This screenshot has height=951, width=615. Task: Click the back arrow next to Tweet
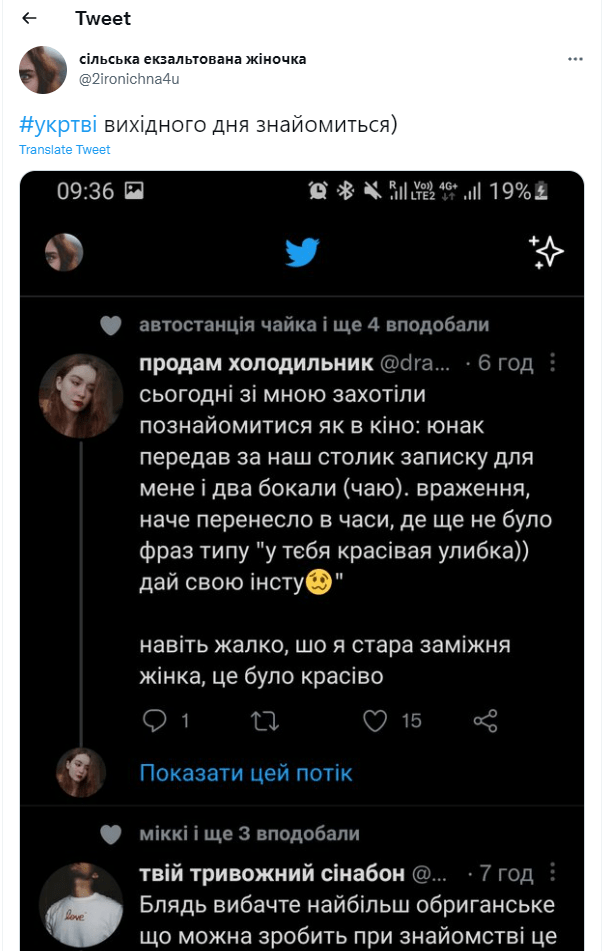29,19
